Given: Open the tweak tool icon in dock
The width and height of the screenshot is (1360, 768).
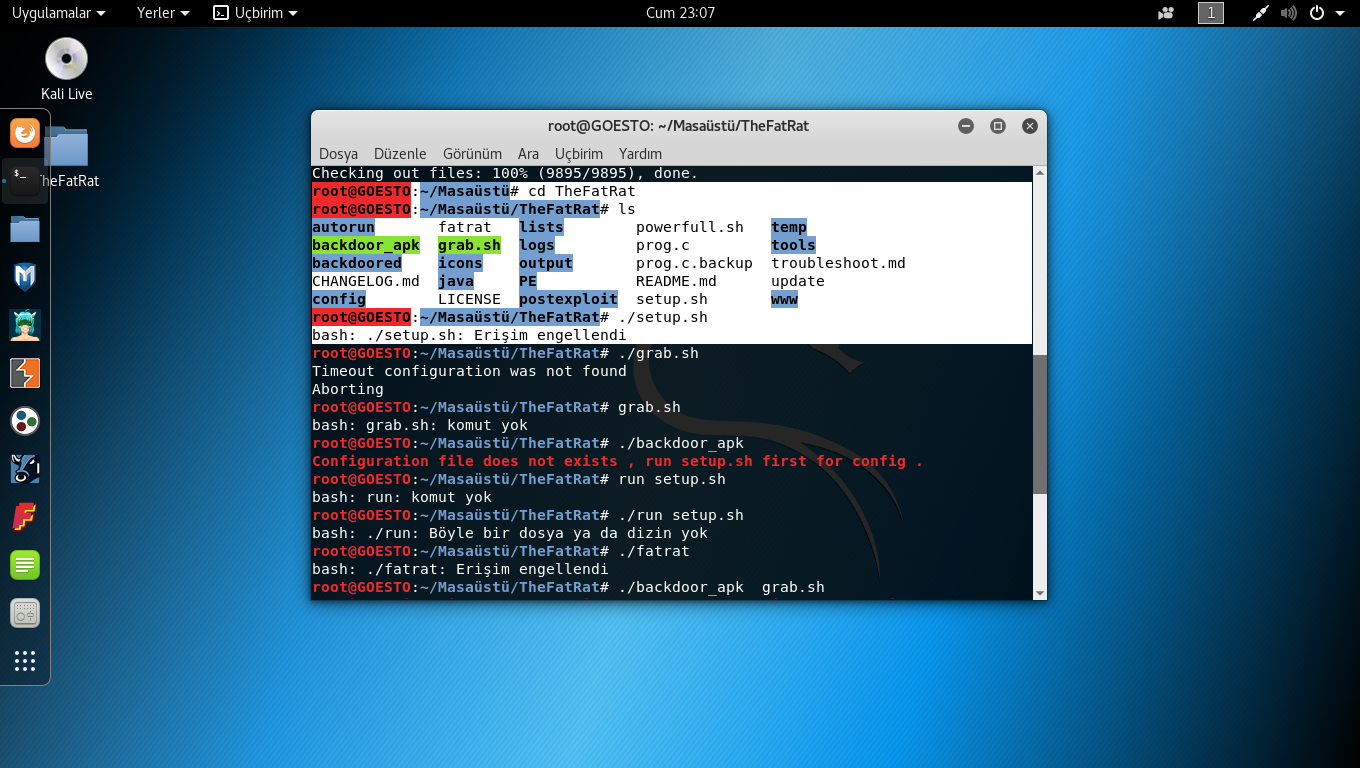Looking at the screenshot, I should click(x=25, y=613).
